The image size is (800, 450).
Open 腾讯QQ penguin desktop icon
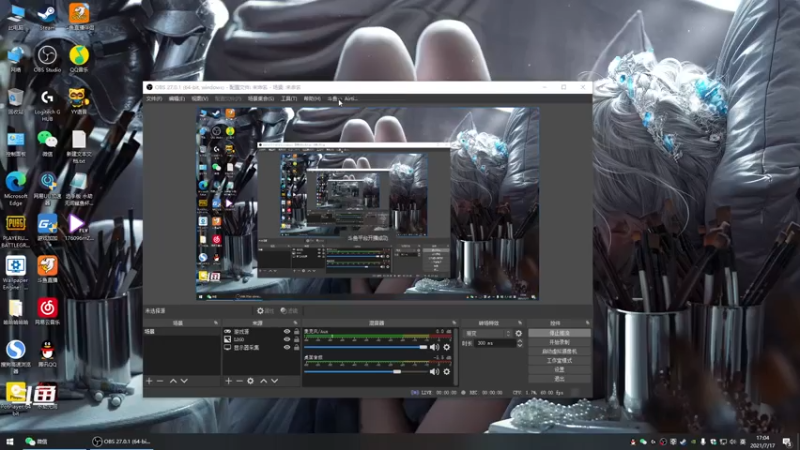point(47,354)
